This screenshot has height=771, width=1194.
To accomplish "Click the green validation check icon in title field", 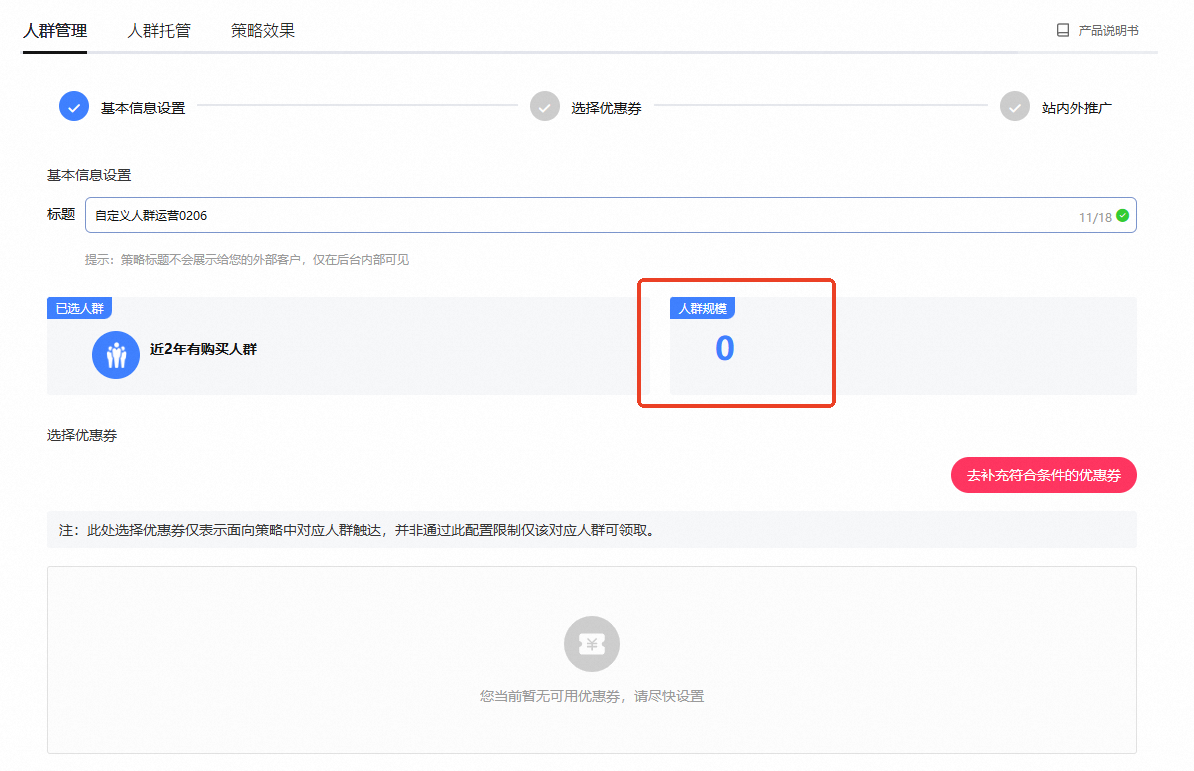I will pos(1122,216).
